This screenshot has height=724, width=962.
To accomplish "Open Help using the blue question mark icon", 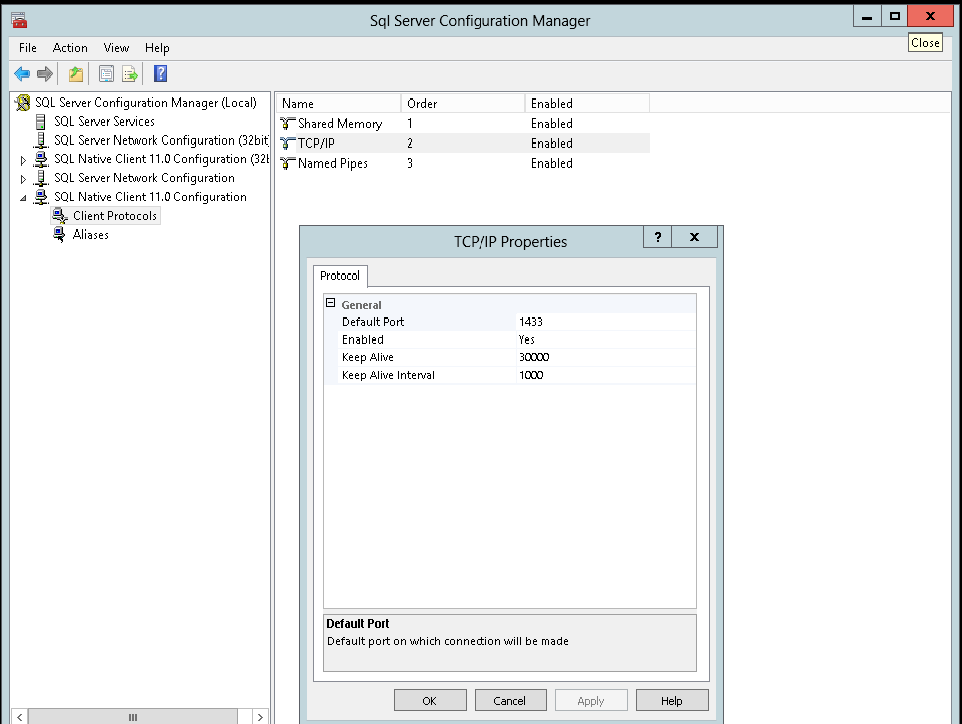I will point(160,73).
